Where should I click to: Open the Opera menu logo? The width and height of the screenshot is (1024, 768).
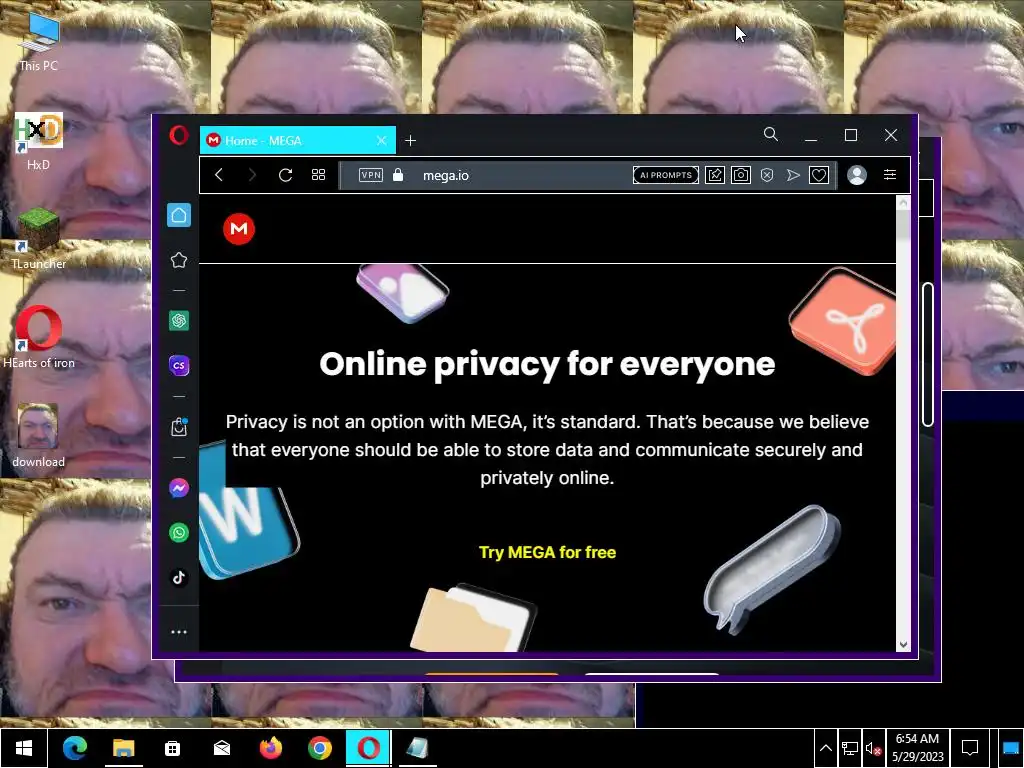(x=179, y=135)
